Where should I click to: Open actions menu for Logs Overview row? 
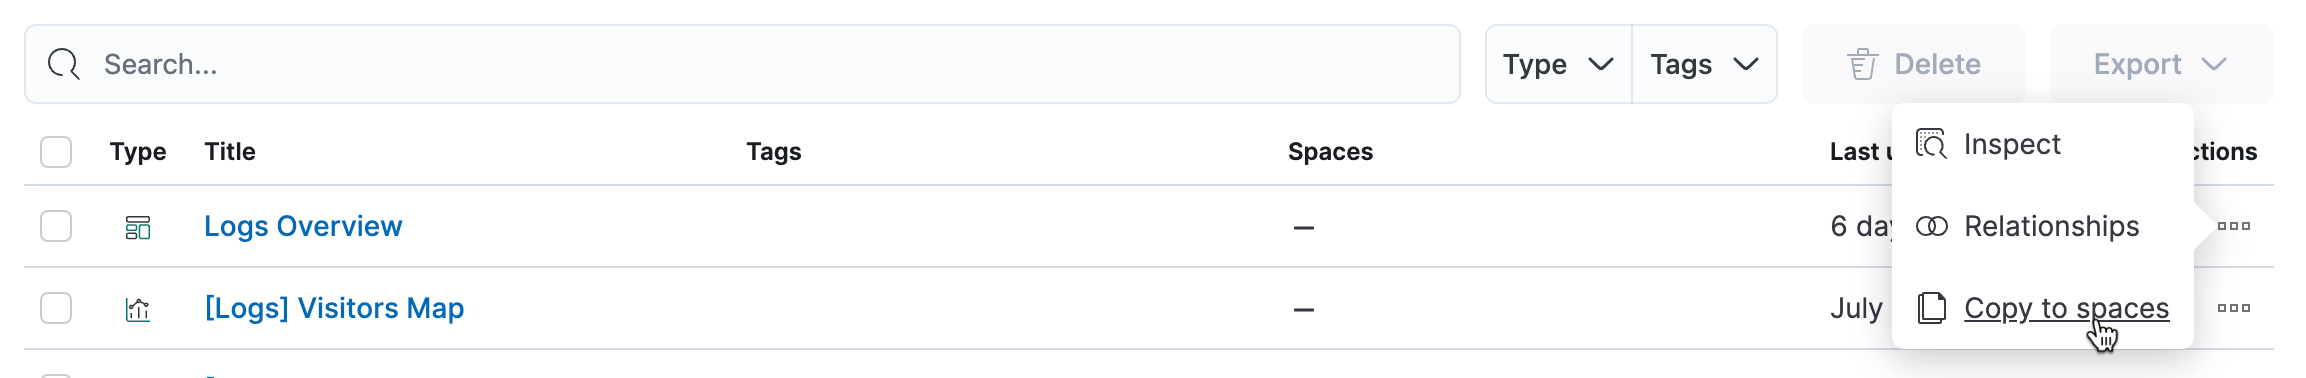tap(2233, 226)
